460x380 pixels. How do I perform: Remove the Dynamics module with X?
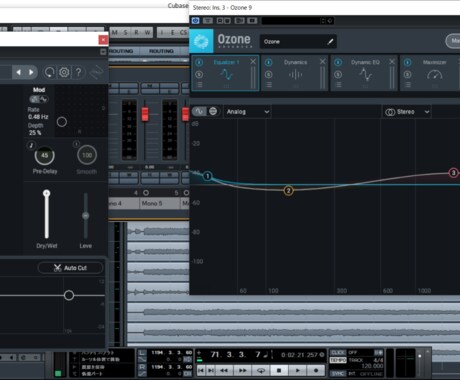[322, 62]
